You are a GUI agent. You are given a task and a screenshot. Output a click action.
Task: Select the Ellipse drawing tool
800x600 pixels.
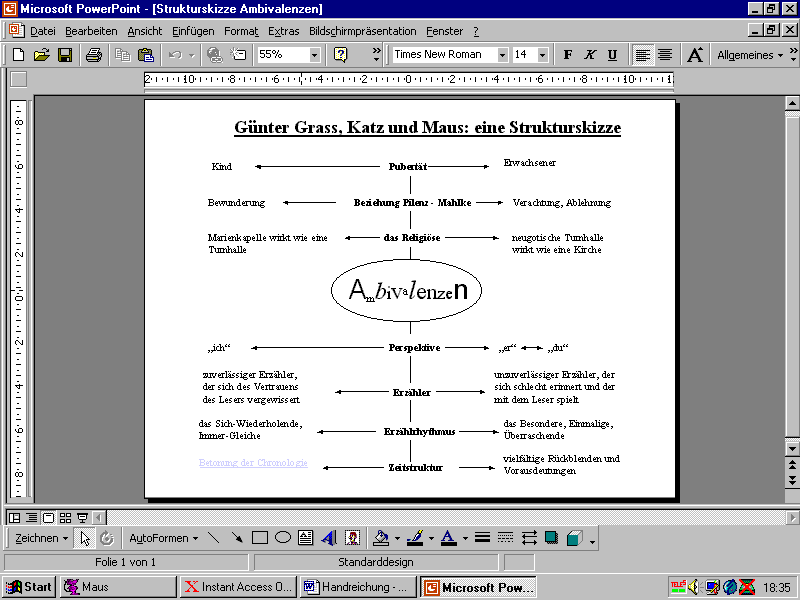(x=283, y=538)
